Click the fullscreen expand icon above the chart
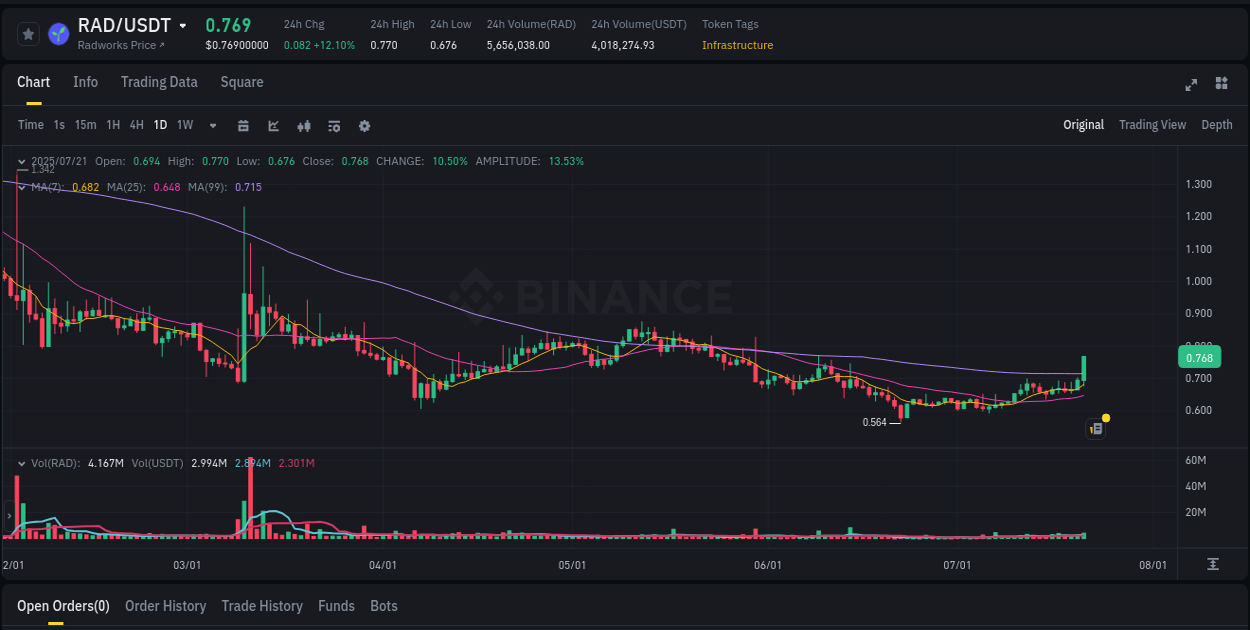 coord(1190,86)
